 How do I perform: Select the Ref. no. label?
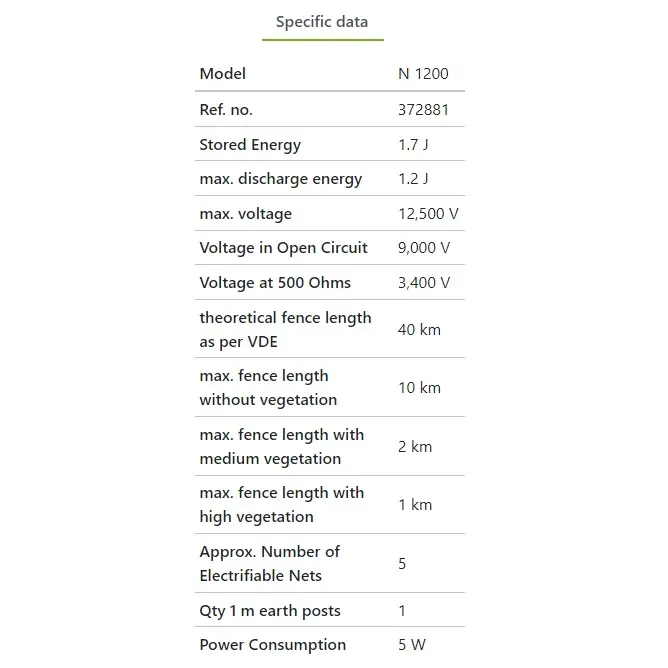tap(226, 110)
